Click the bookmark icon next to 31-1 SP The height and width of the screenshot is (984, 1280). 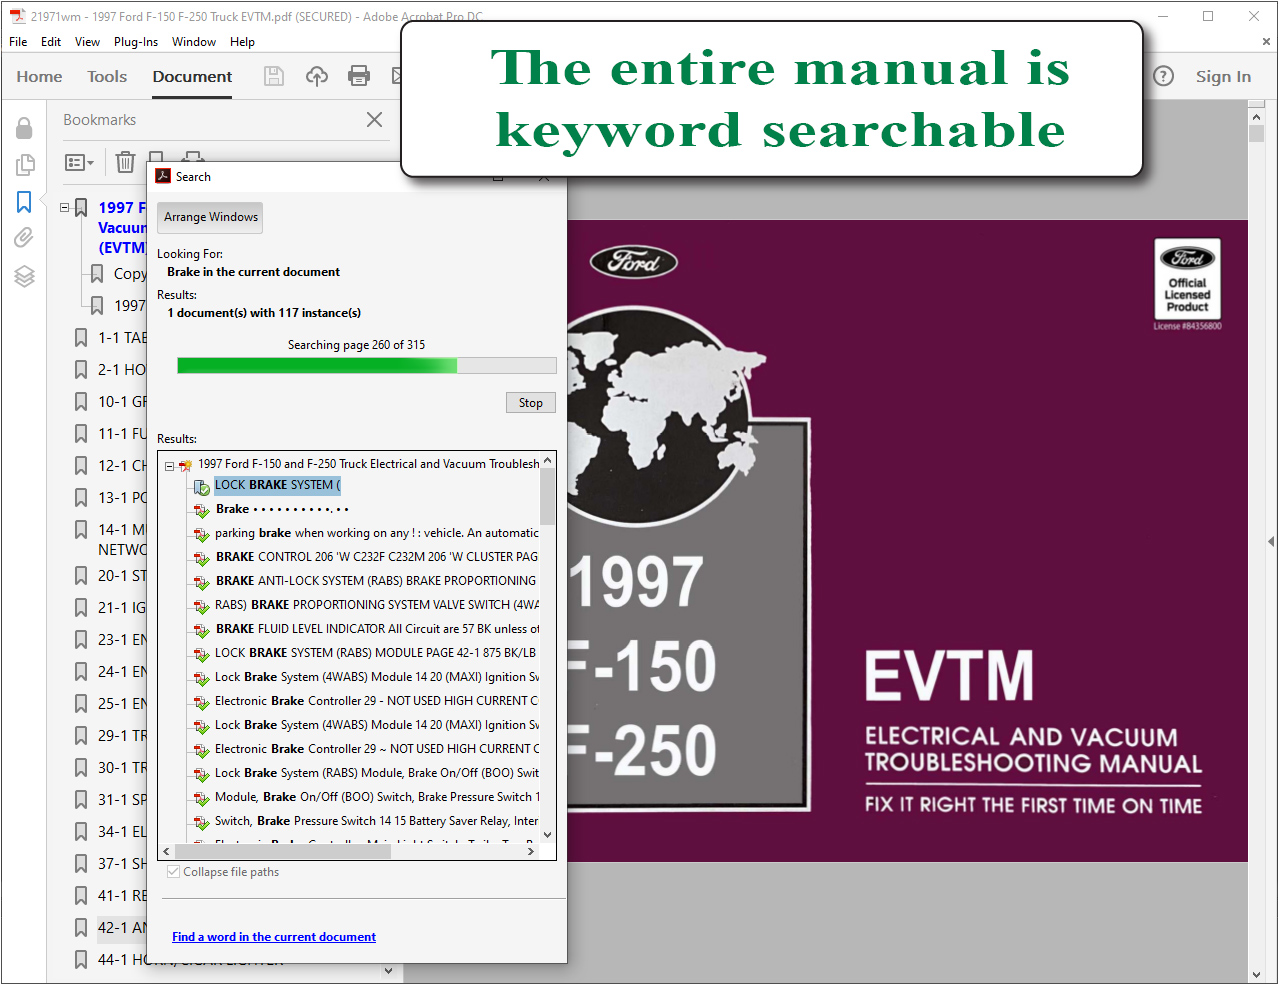(x=81, y=800)
